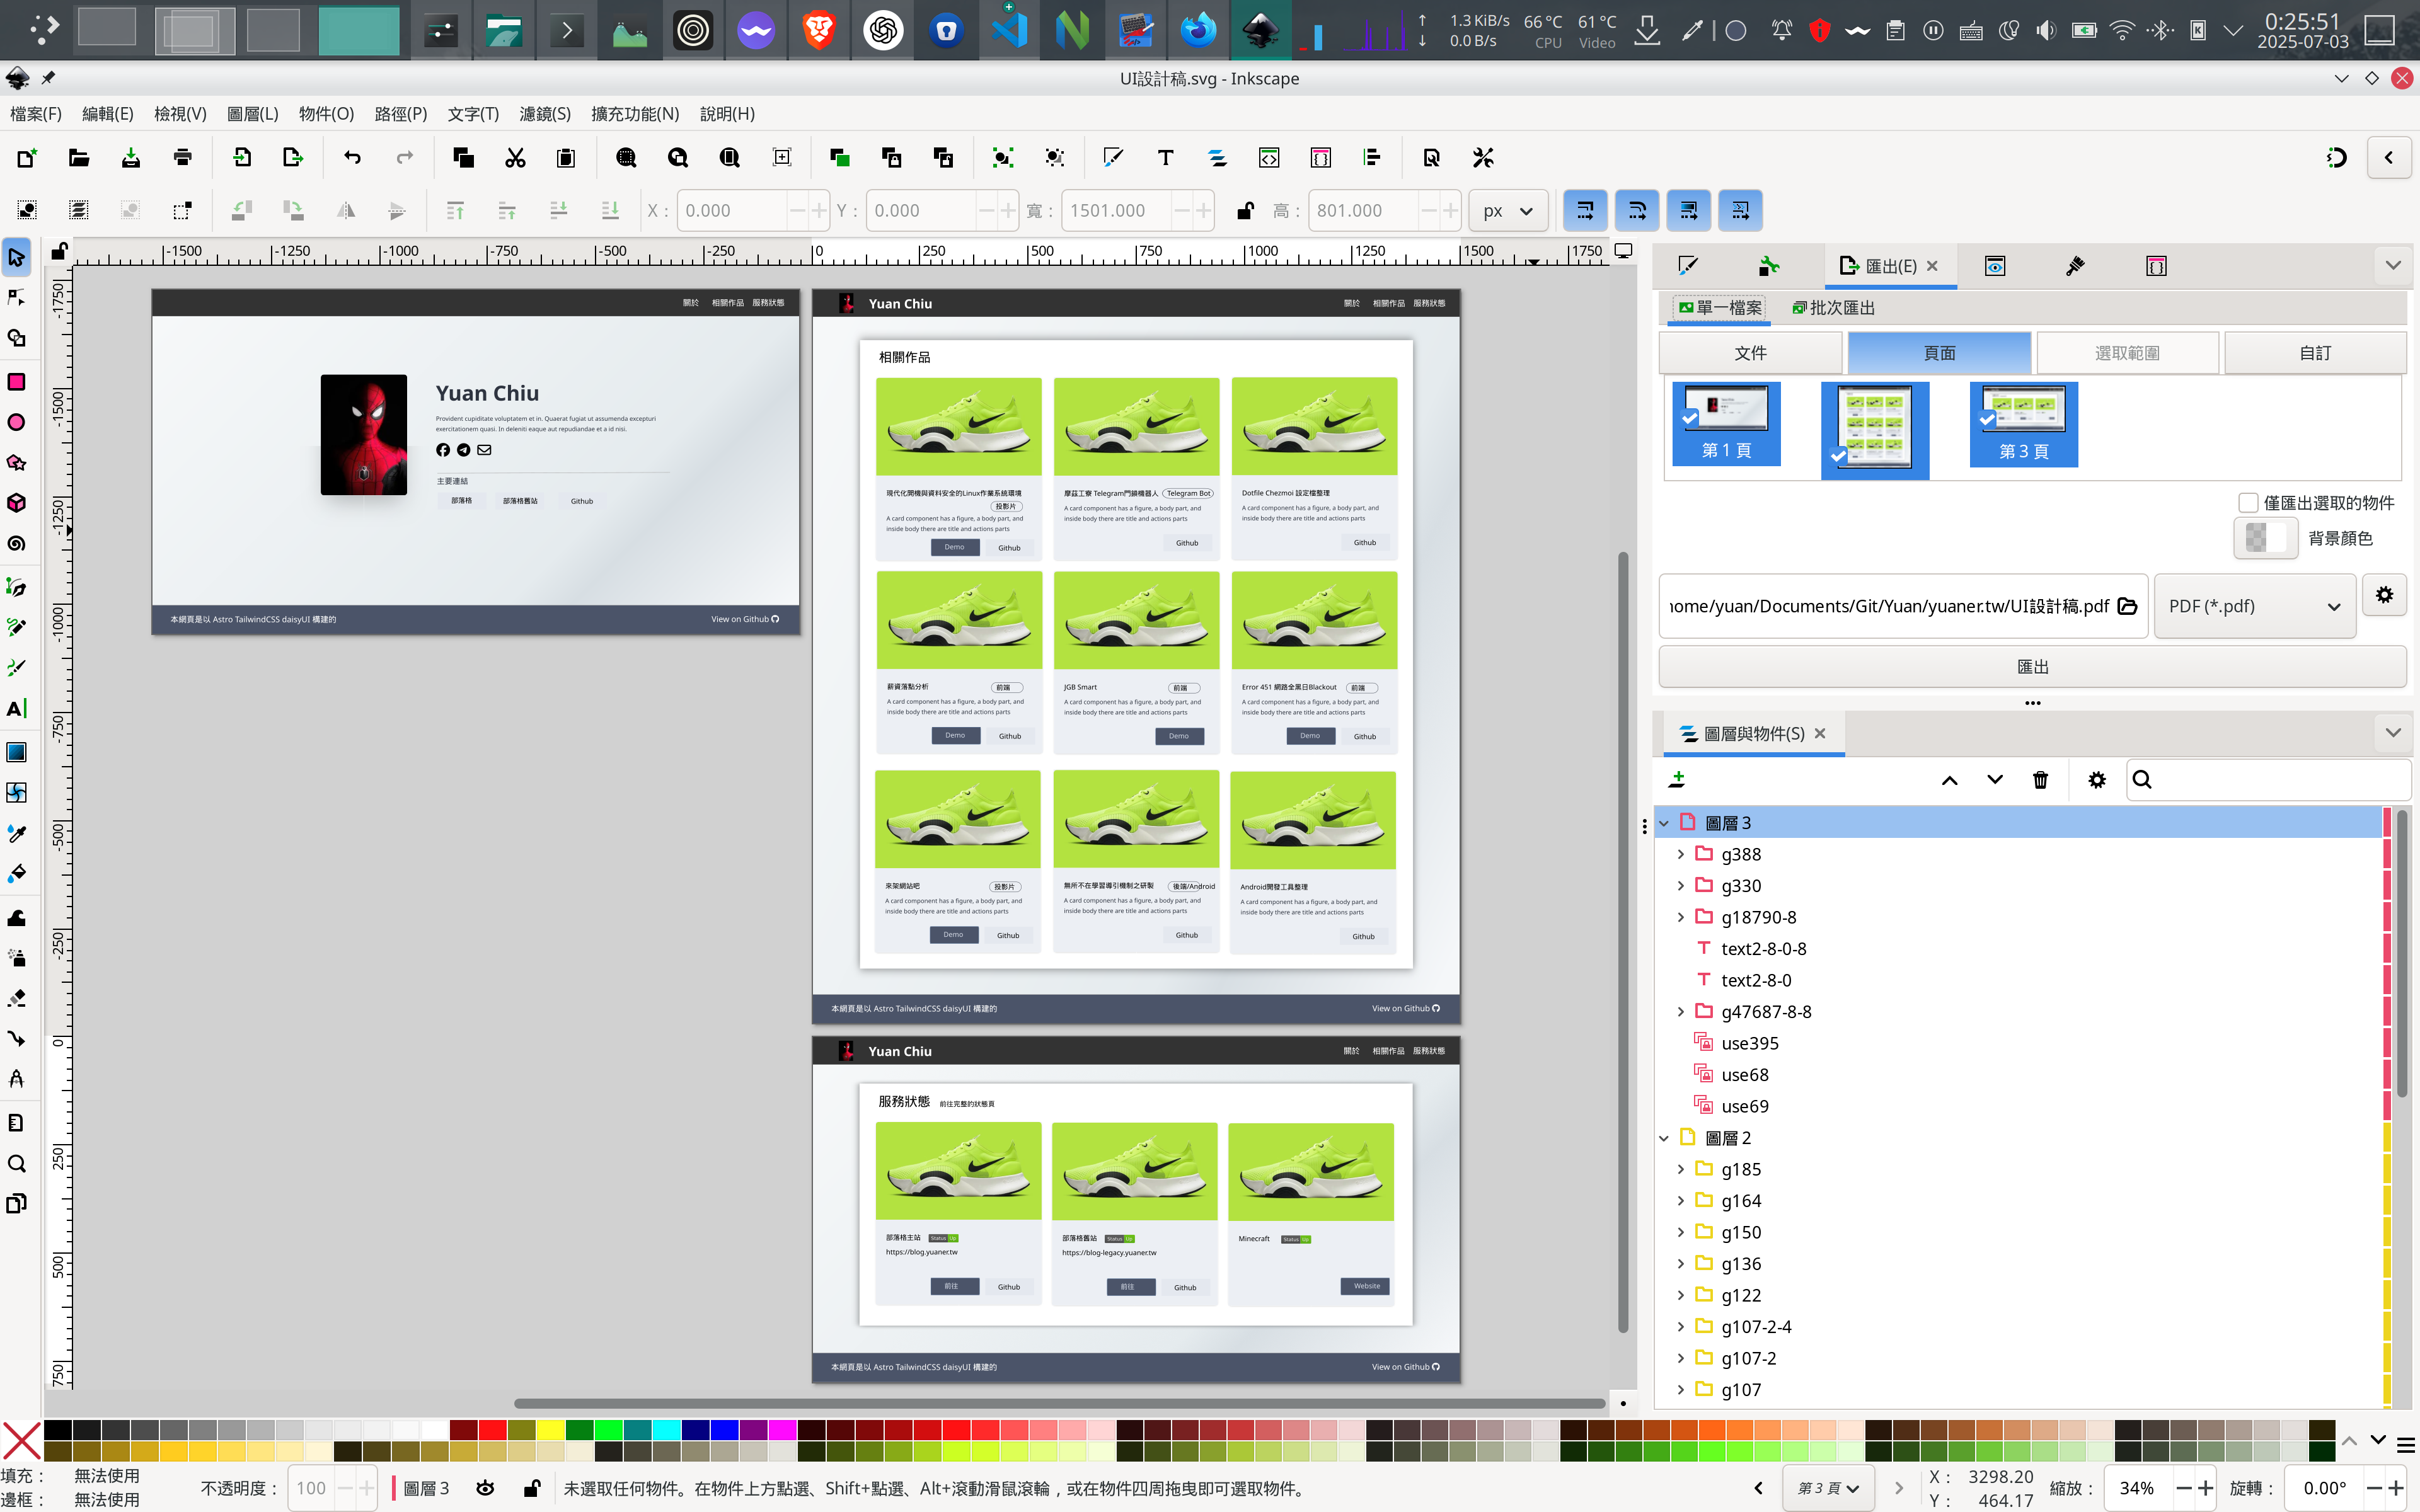Open export advanced settings gear

click(x=2385, y=595)
